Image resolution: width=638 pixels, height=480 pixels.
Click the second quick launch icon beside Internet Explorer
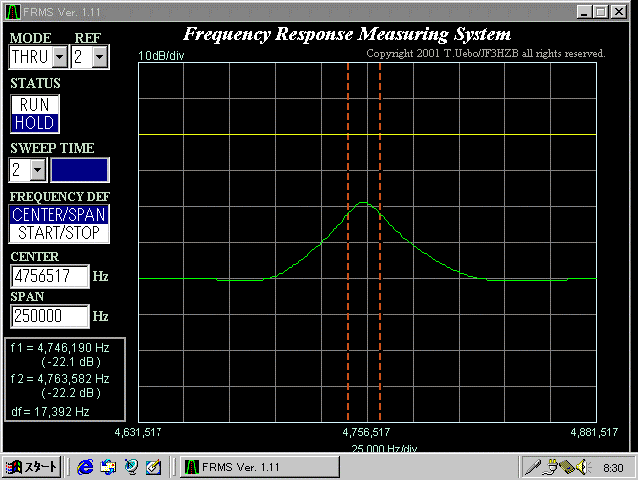(108, 467)
